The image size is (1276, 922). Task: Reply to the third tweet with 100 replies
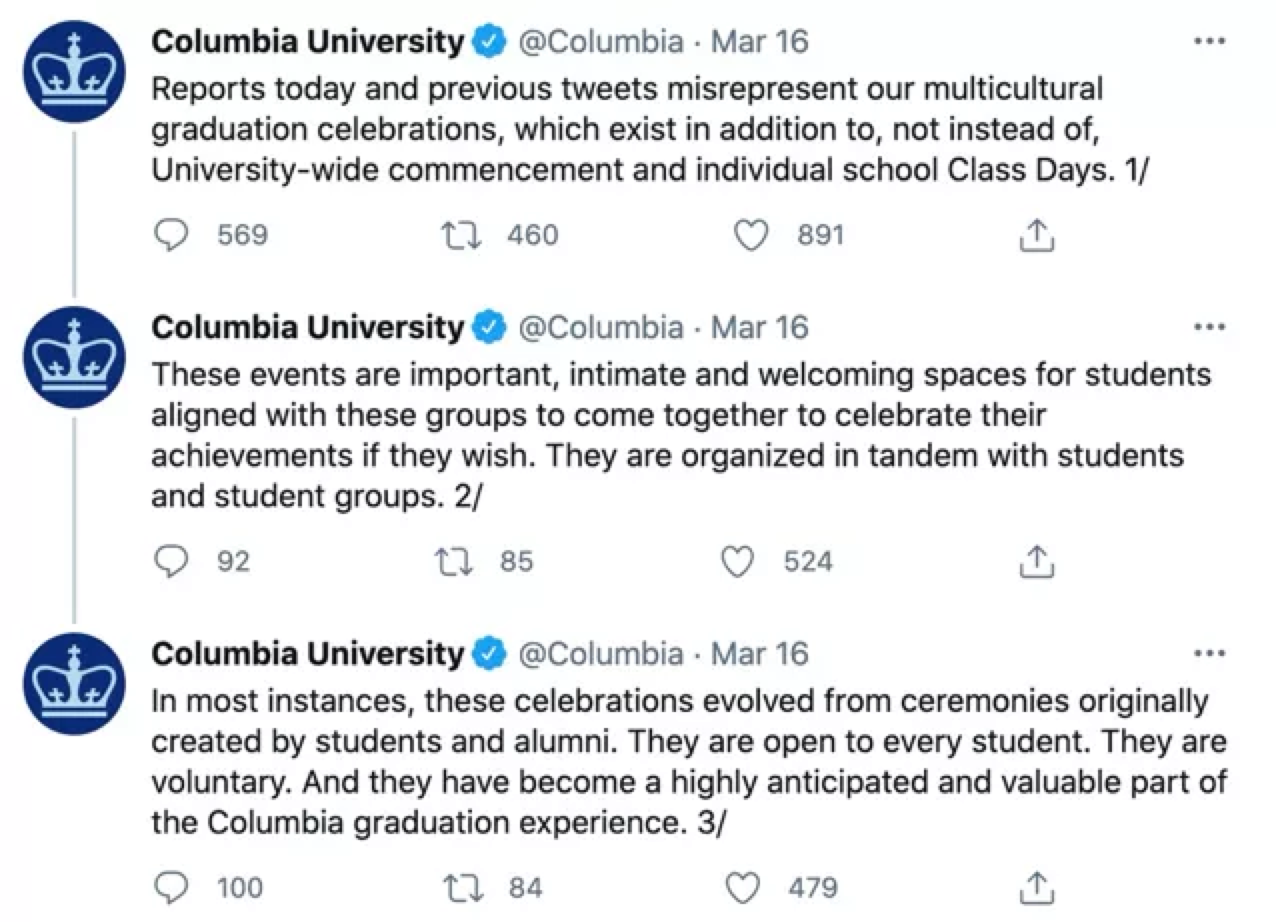(174, 887)
